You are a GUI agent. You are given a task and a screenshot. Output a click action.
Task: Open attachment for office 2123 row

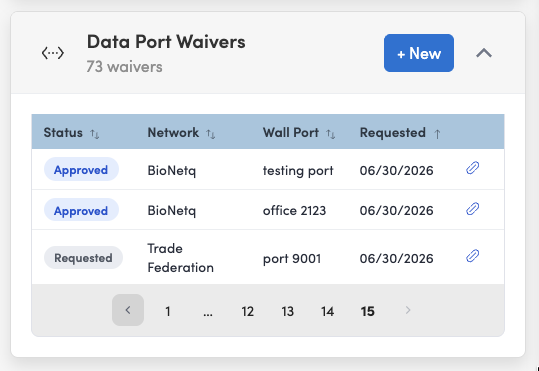tap(473, 209)
